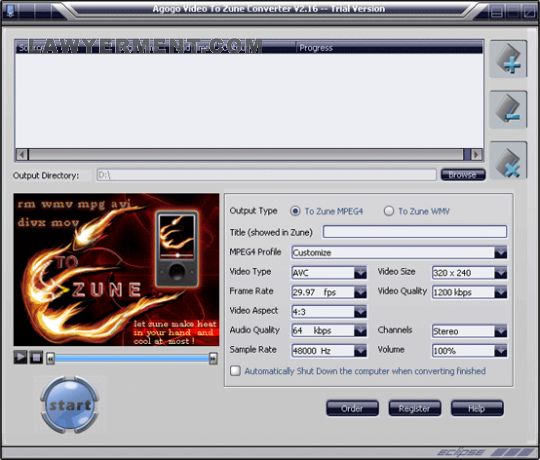The height and width of the screenshot is (460, 540).
Task: Click the blue preview progress slider
Action: tap(132, 359)
